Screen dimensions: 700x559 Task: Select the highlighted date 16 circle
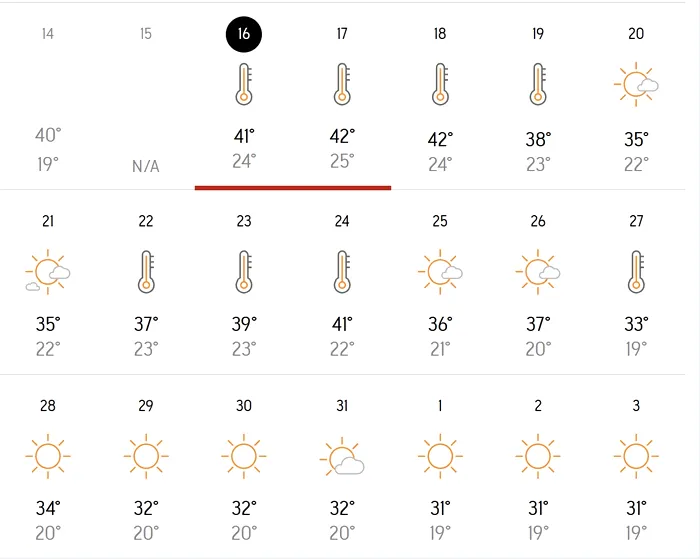click(x=243, y=34)
